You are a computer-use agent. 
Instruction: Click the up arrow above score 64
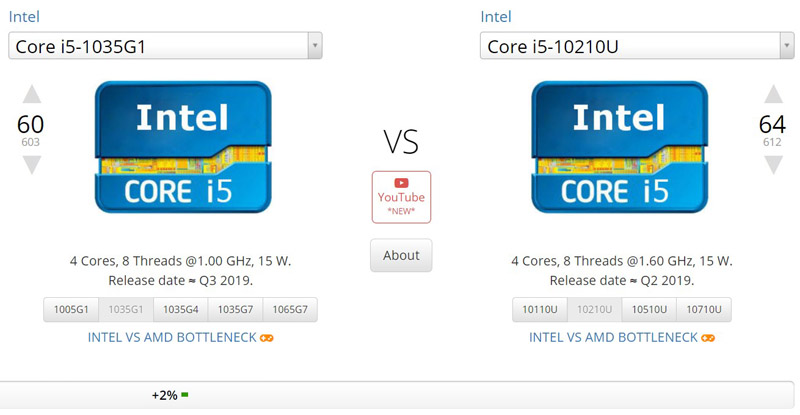[x=773, y=94]
